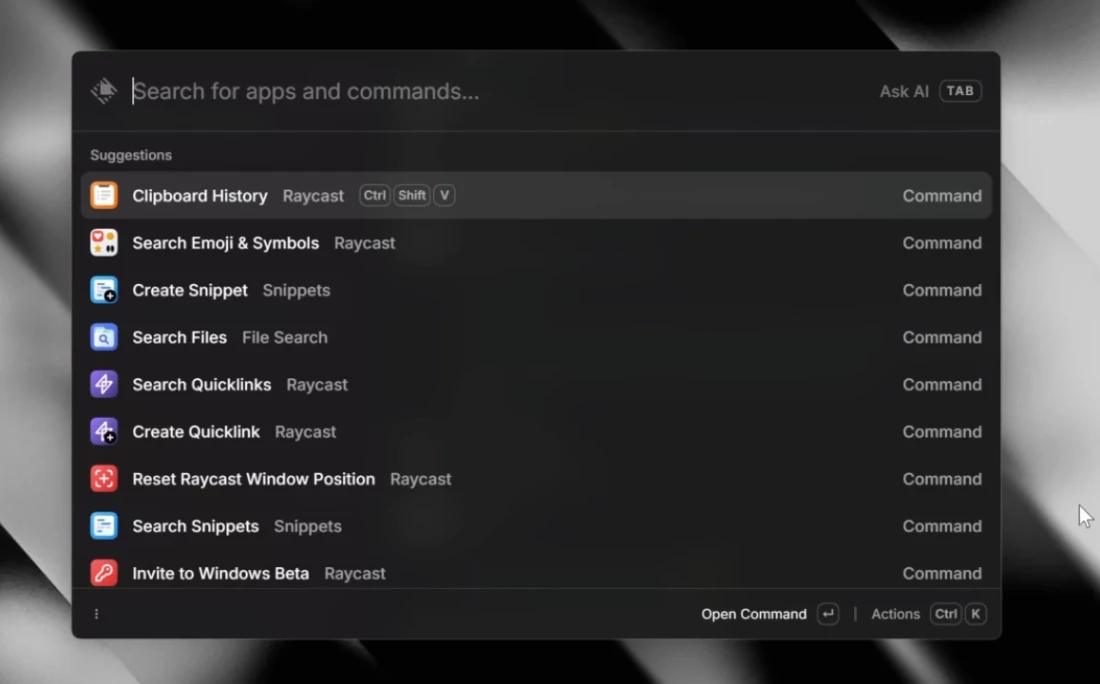
Task: Click the Search Snippets icon
Action: (104, 526)
